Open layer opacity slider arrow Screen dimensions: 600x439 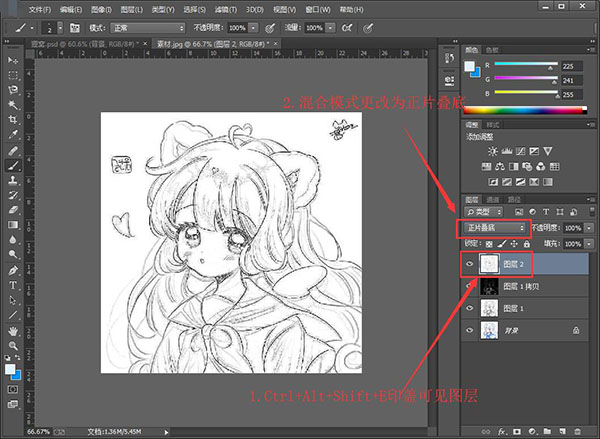coord(589,228)
